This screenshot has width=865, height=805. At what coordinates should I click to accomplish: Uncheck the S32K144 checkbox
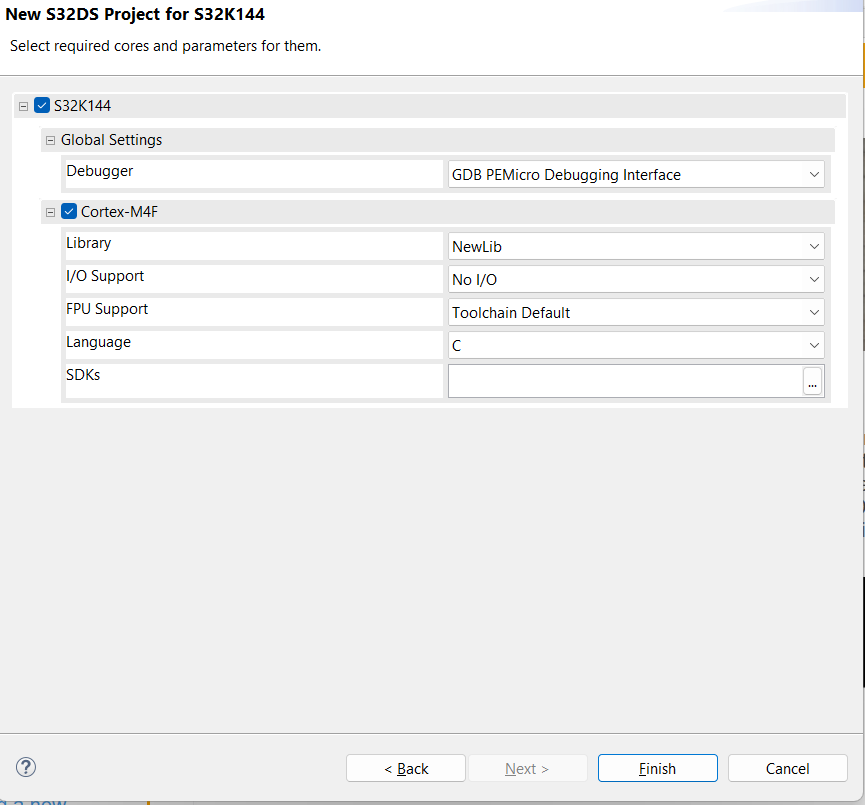42,106
